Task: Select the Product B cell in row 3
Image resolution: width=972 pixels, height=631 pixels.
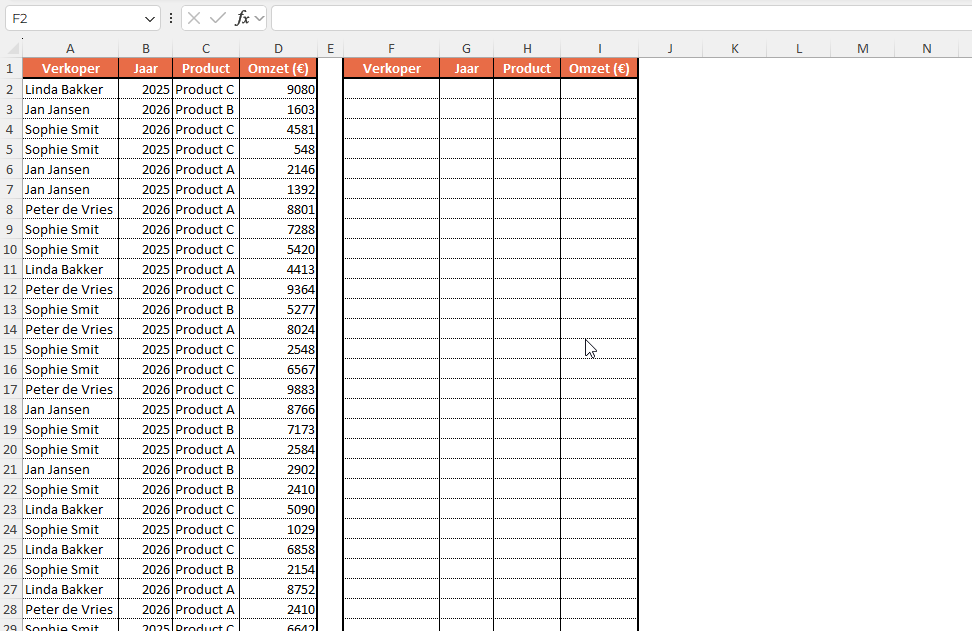Action: 205,109
